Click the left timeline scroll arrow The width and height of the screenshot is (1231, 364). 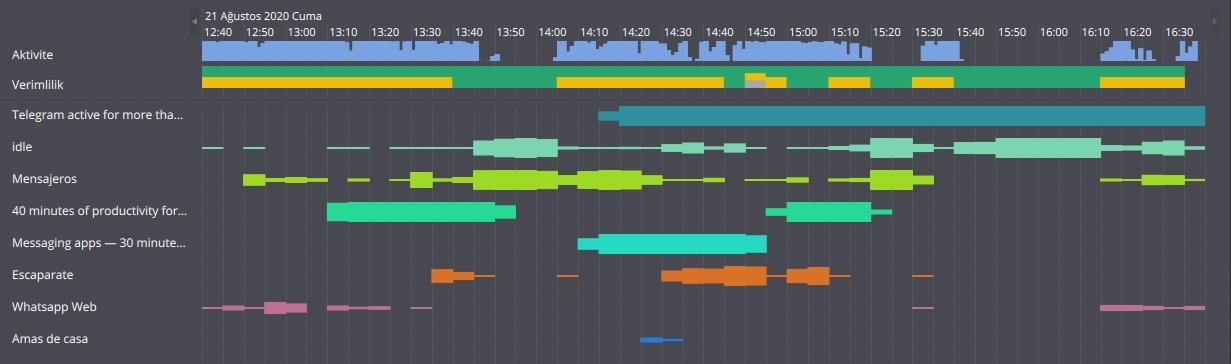coord(195,21)
